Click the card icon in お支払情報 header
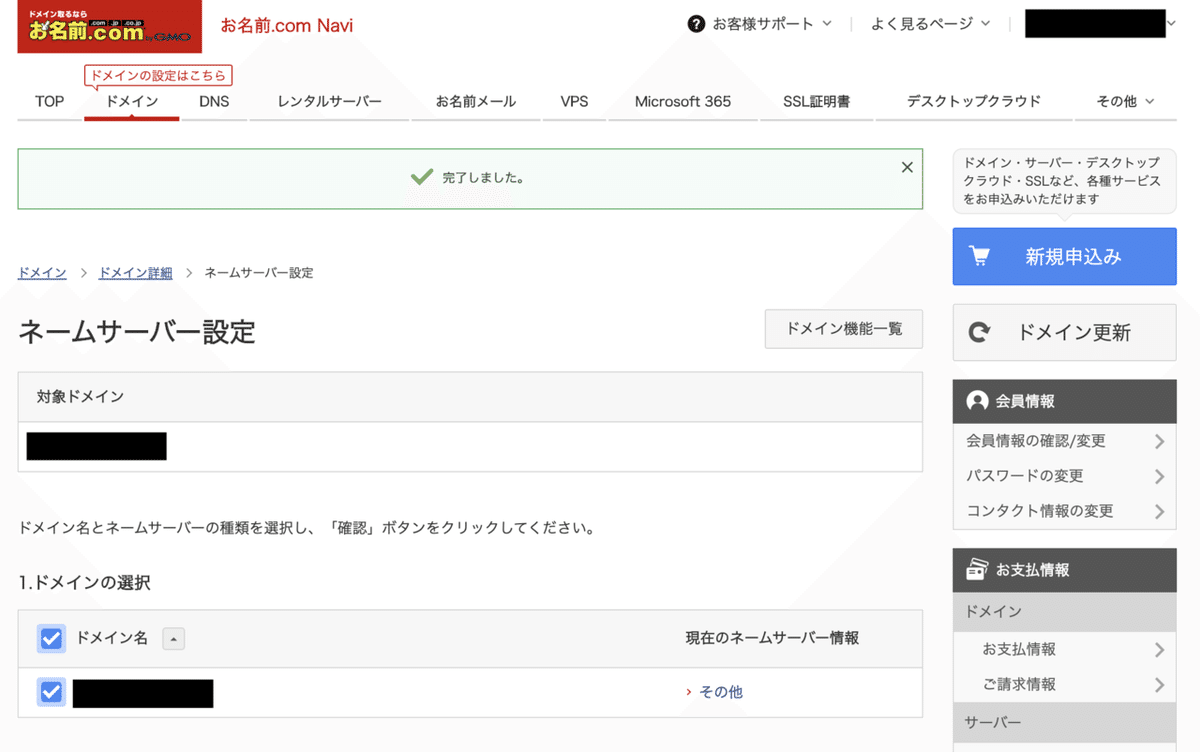This screenshot has height=752, width=1200. click(x=975, y=569)
